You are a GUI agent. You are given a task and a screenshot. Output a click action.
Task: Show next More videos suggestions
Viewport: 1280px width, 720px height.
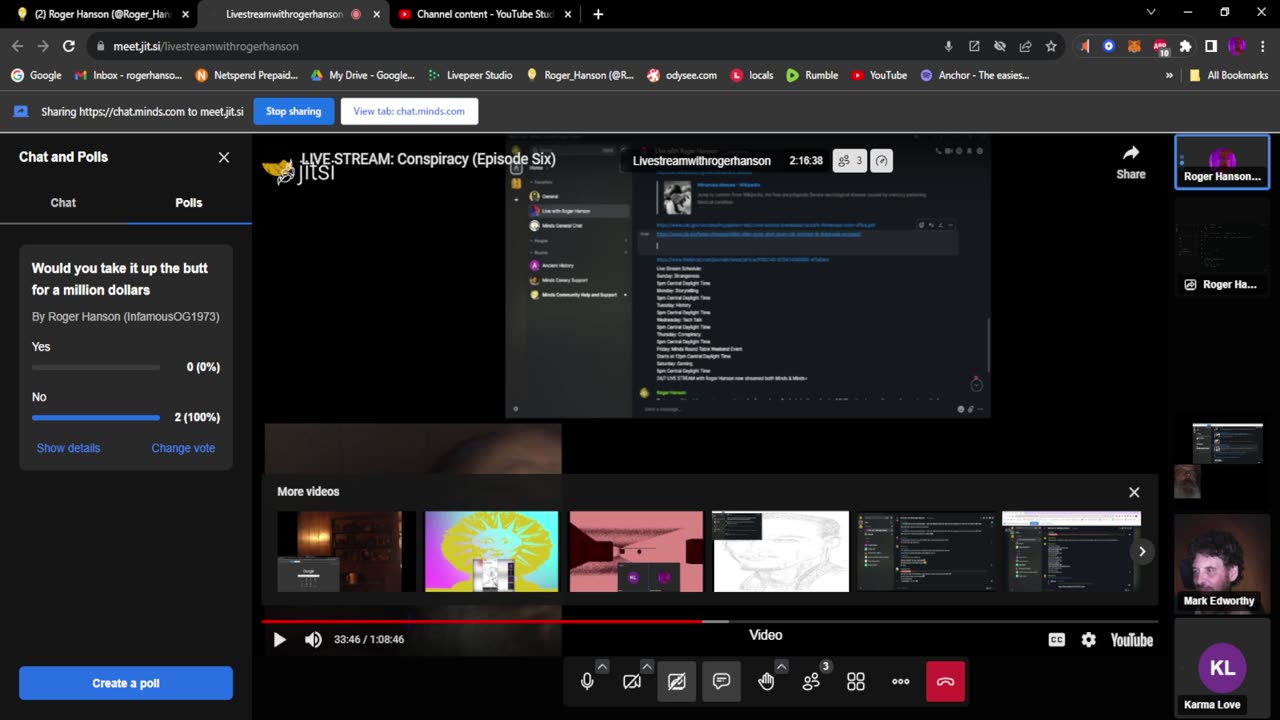pyautogui.click(x=1142, y=551)
